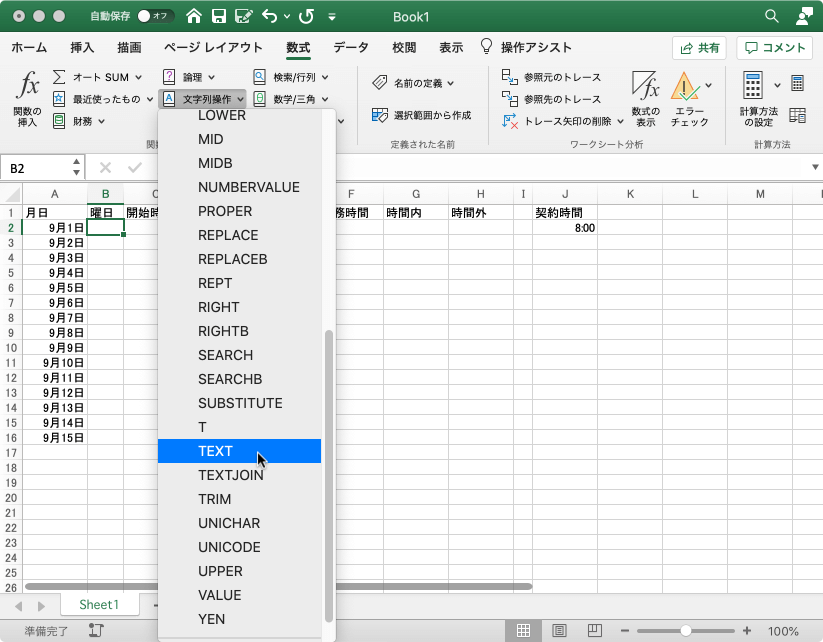Select UPPER function in list
The height and width of the screenshot is (642, 823).
pyautogui.click(x=239, y=571)
